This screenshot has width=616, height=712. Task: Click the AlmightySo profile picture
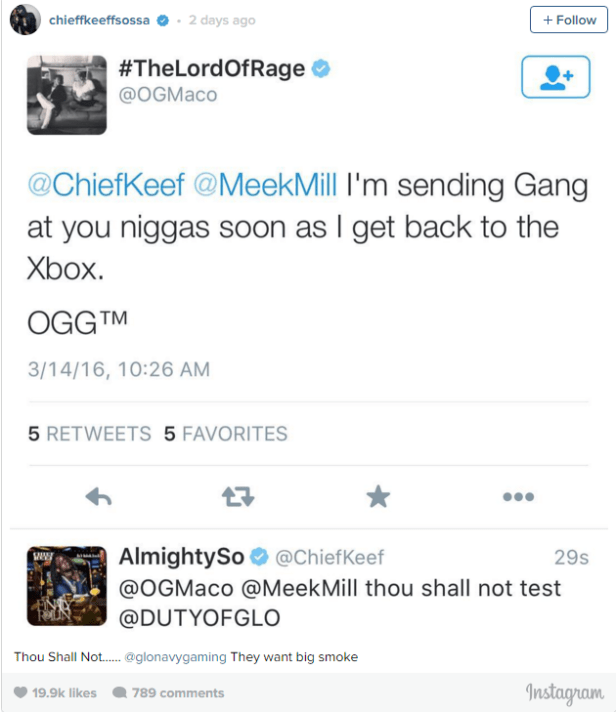coord(67,586)
